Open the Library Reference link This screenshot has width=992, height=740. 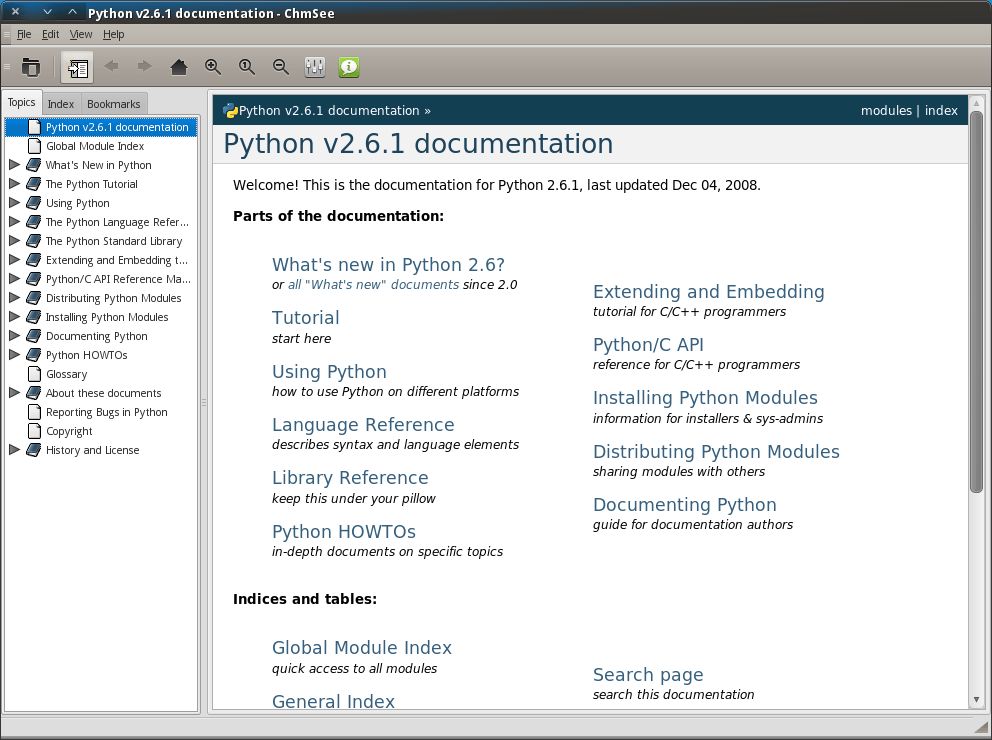350,477
